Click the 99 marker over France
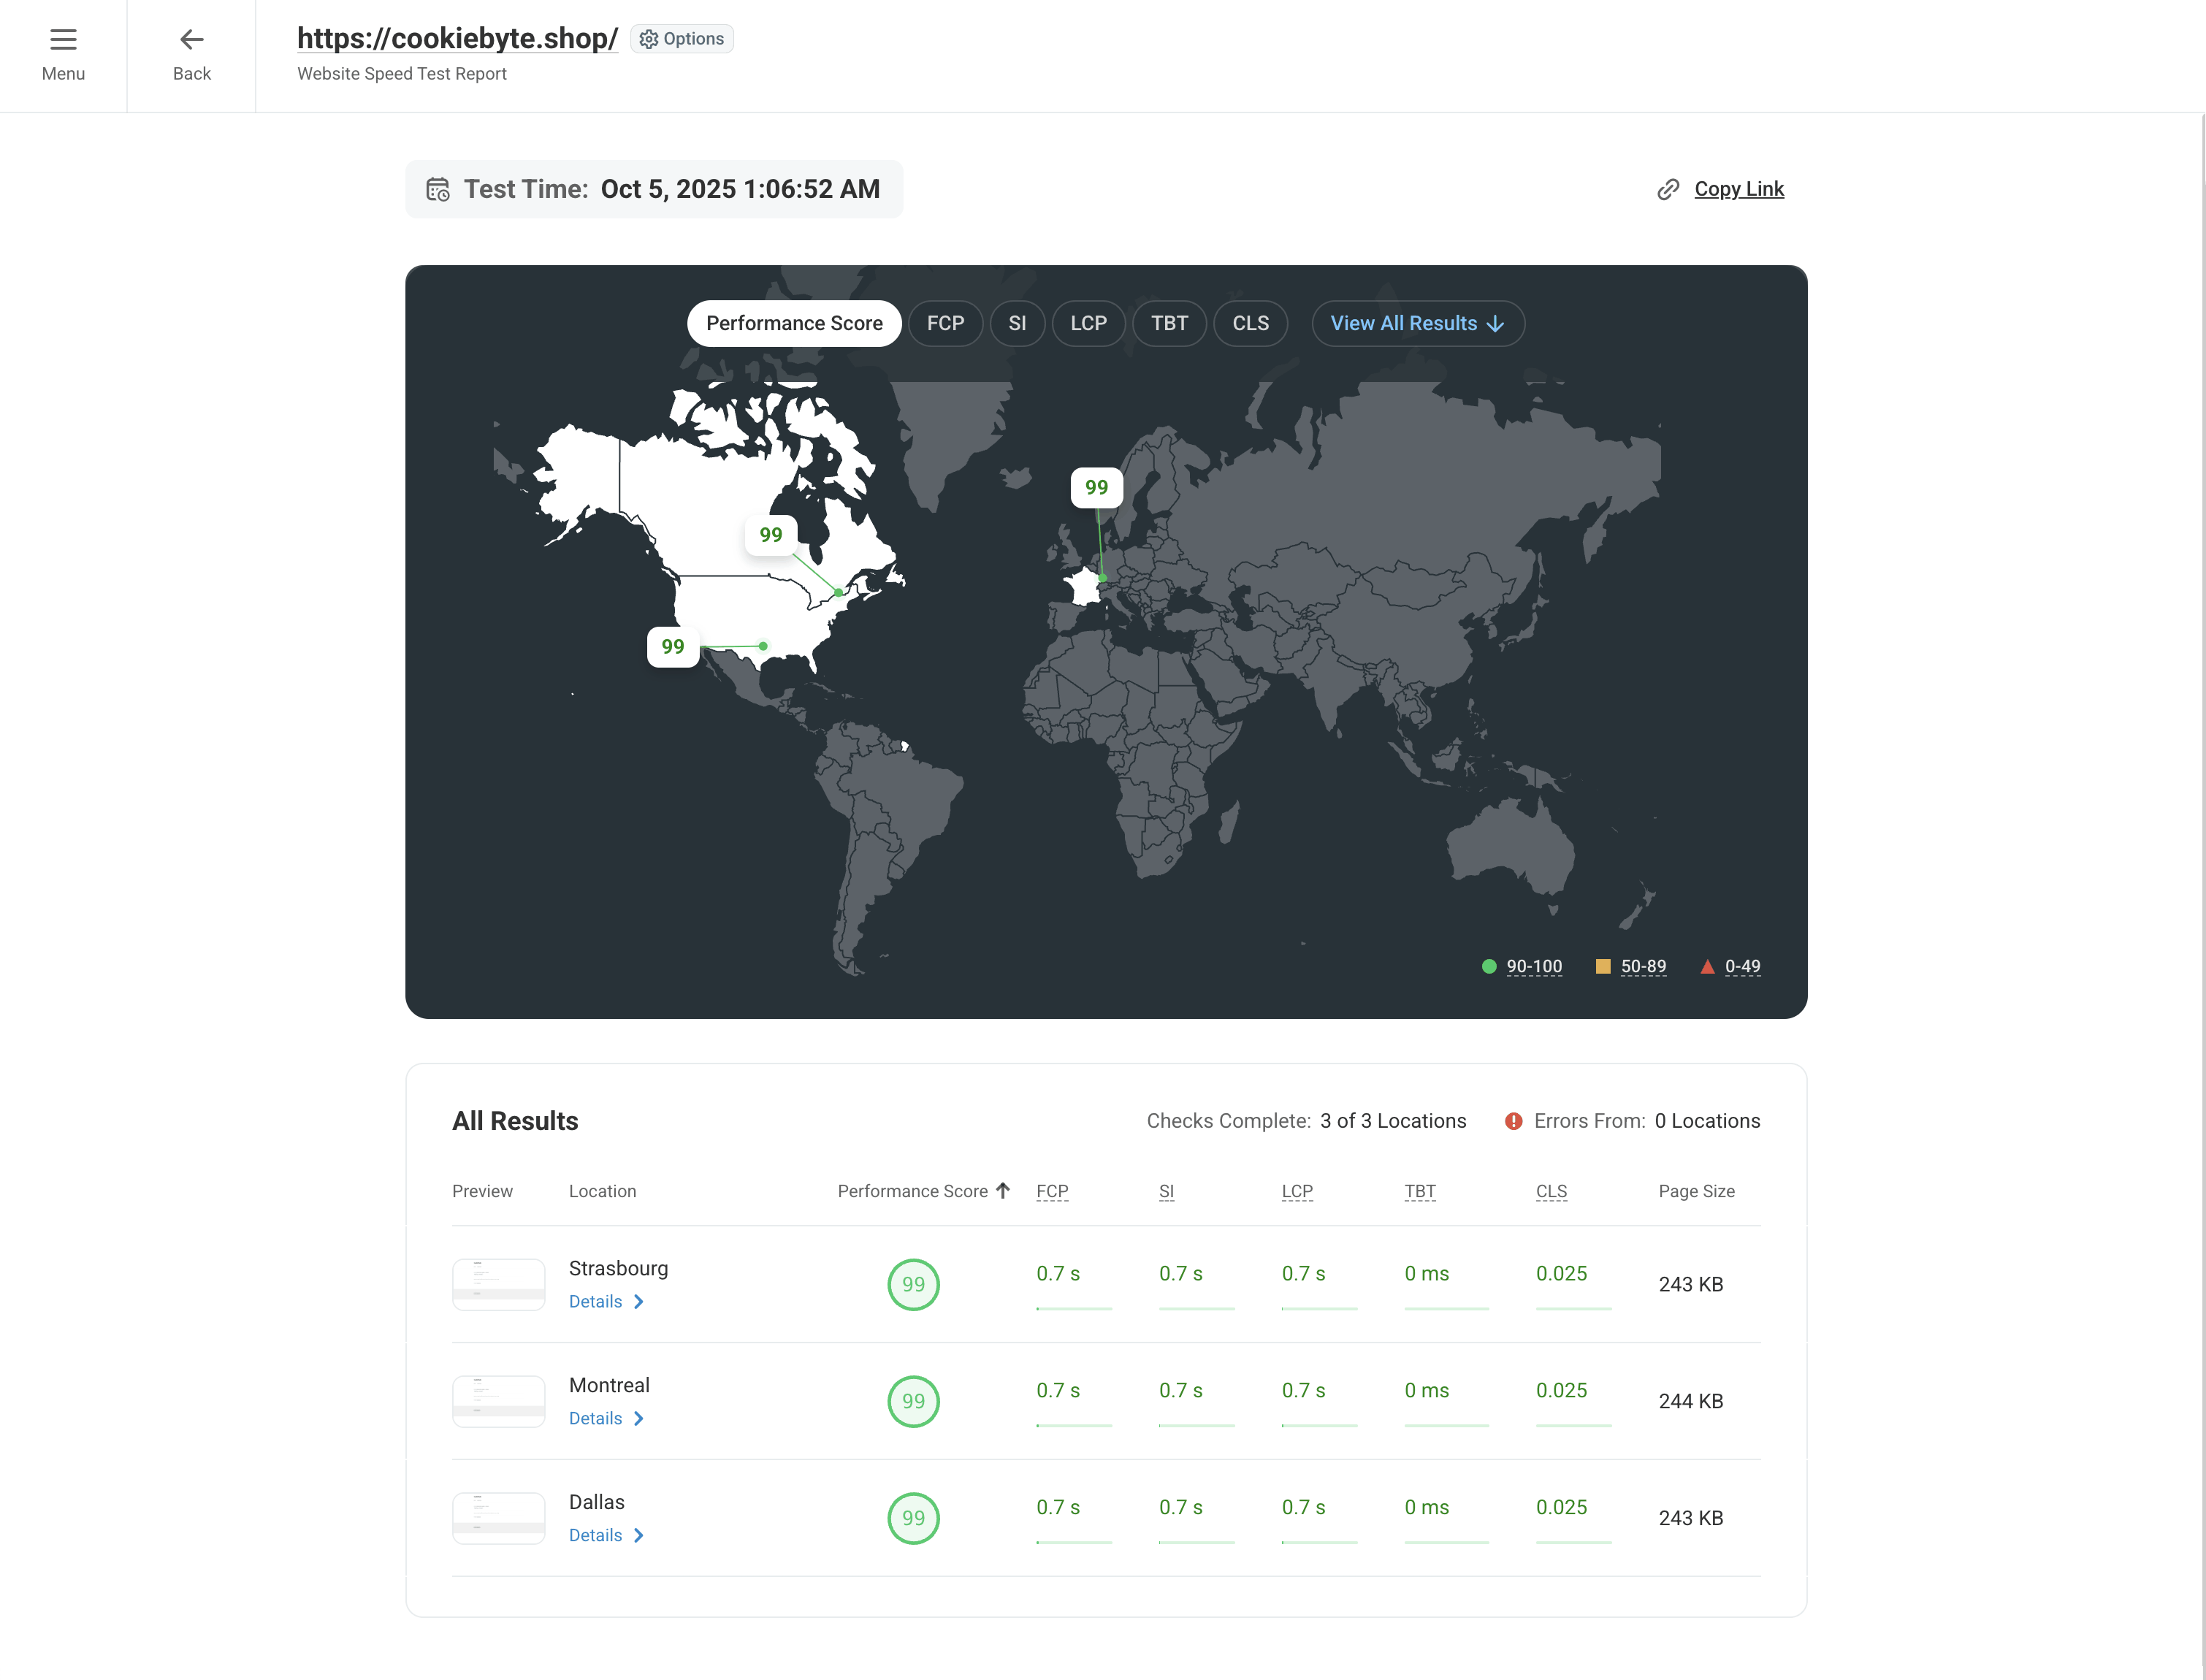 [1096, 487]
